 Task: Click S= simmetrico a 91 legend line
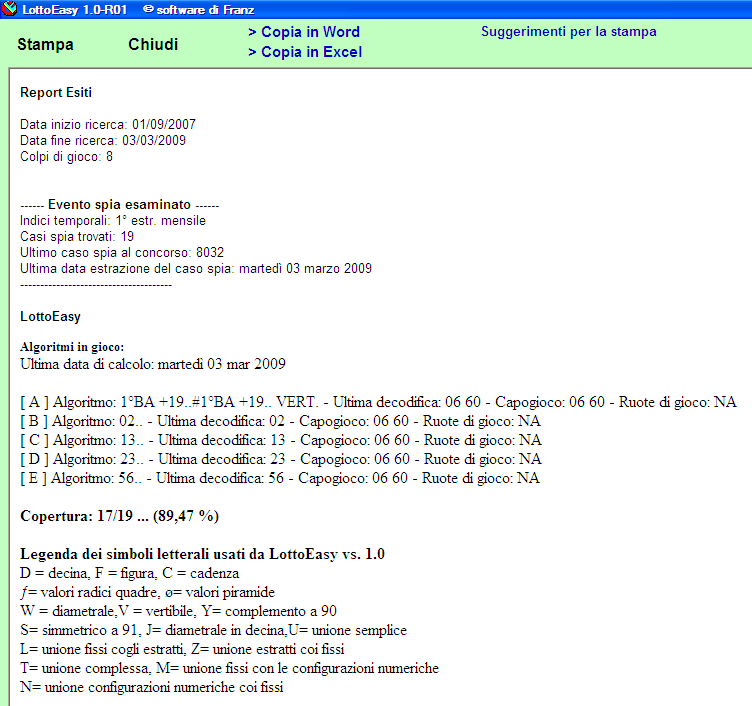213,630
